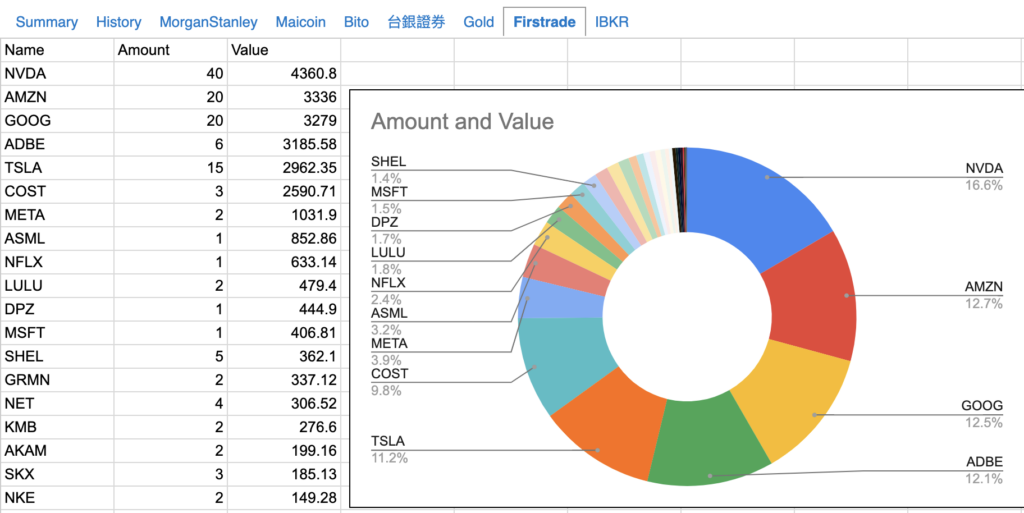Select the IBKR tab

click(612, 21)
